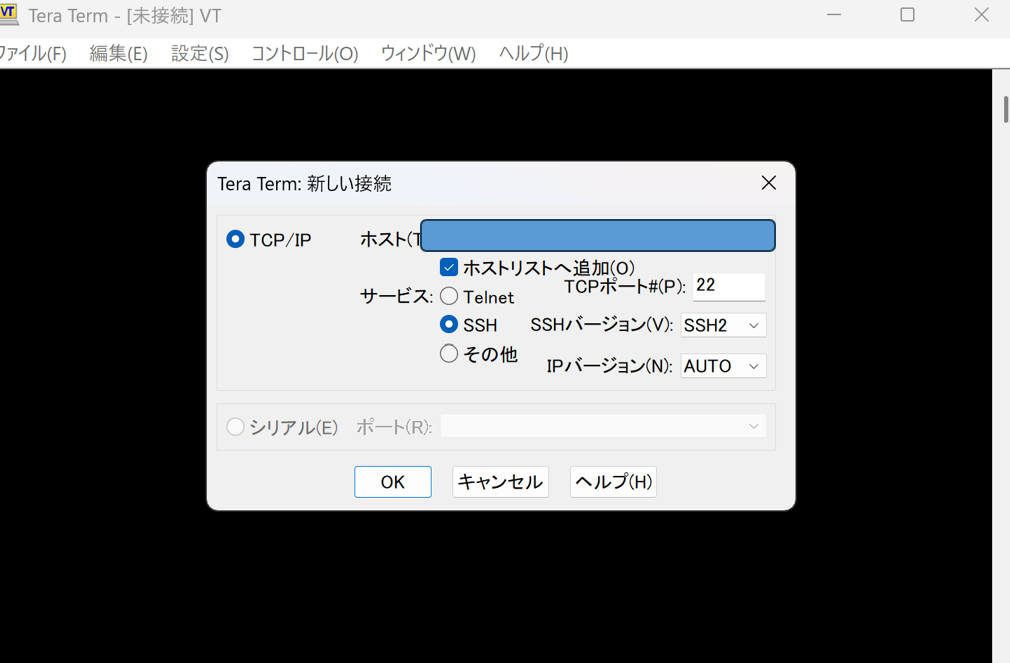Image resolution: width=1010 pixels, height=663 pixels.
Task: Select the TCP/IP radio button
Action: 235,239
